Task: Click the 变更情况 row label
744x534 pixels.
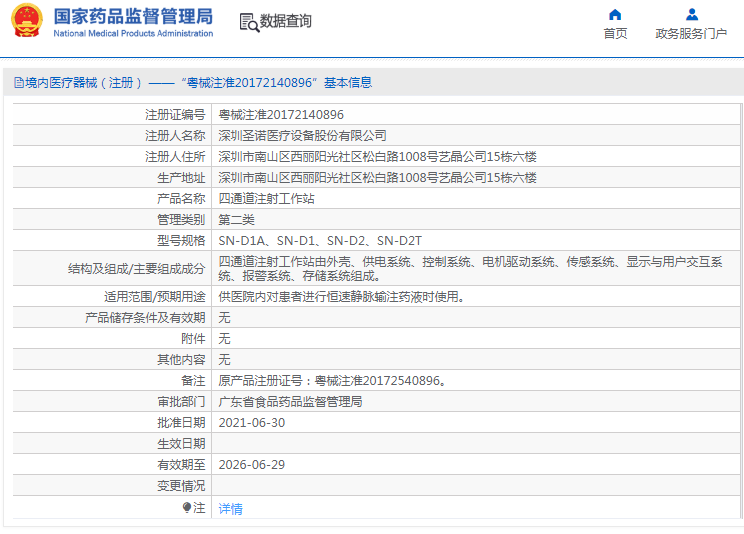Action: pos(181,486)
